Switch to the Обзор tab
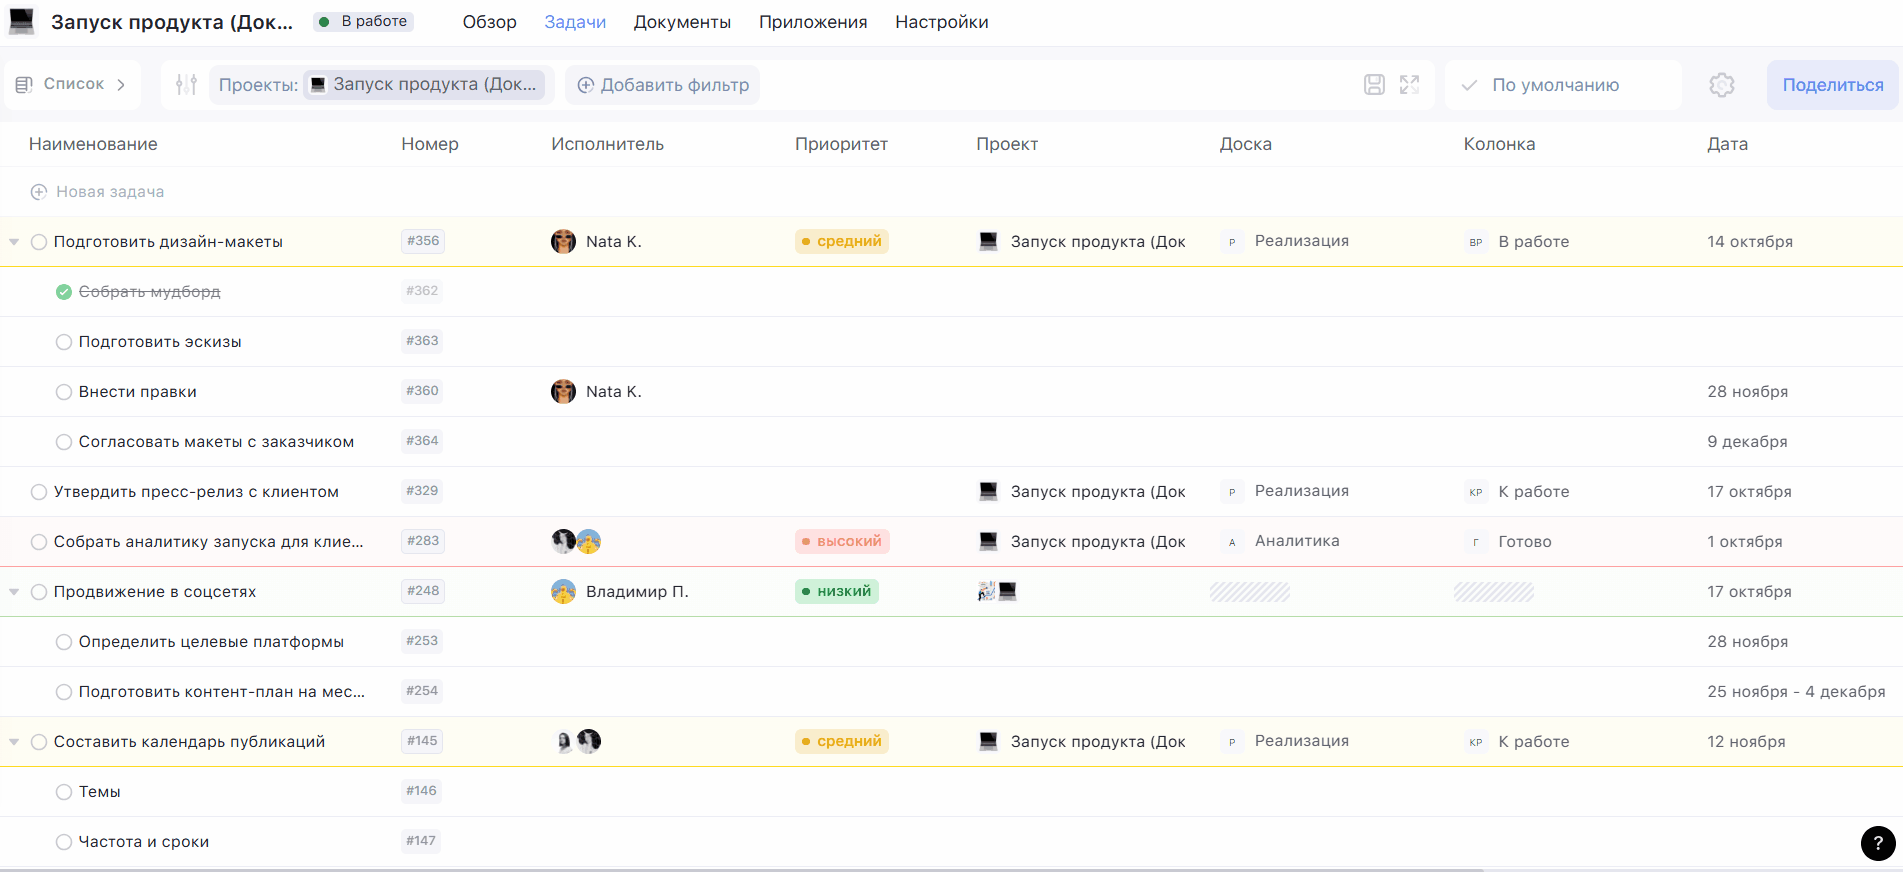This screenshot has height=872, width=1903. point(489,22)
